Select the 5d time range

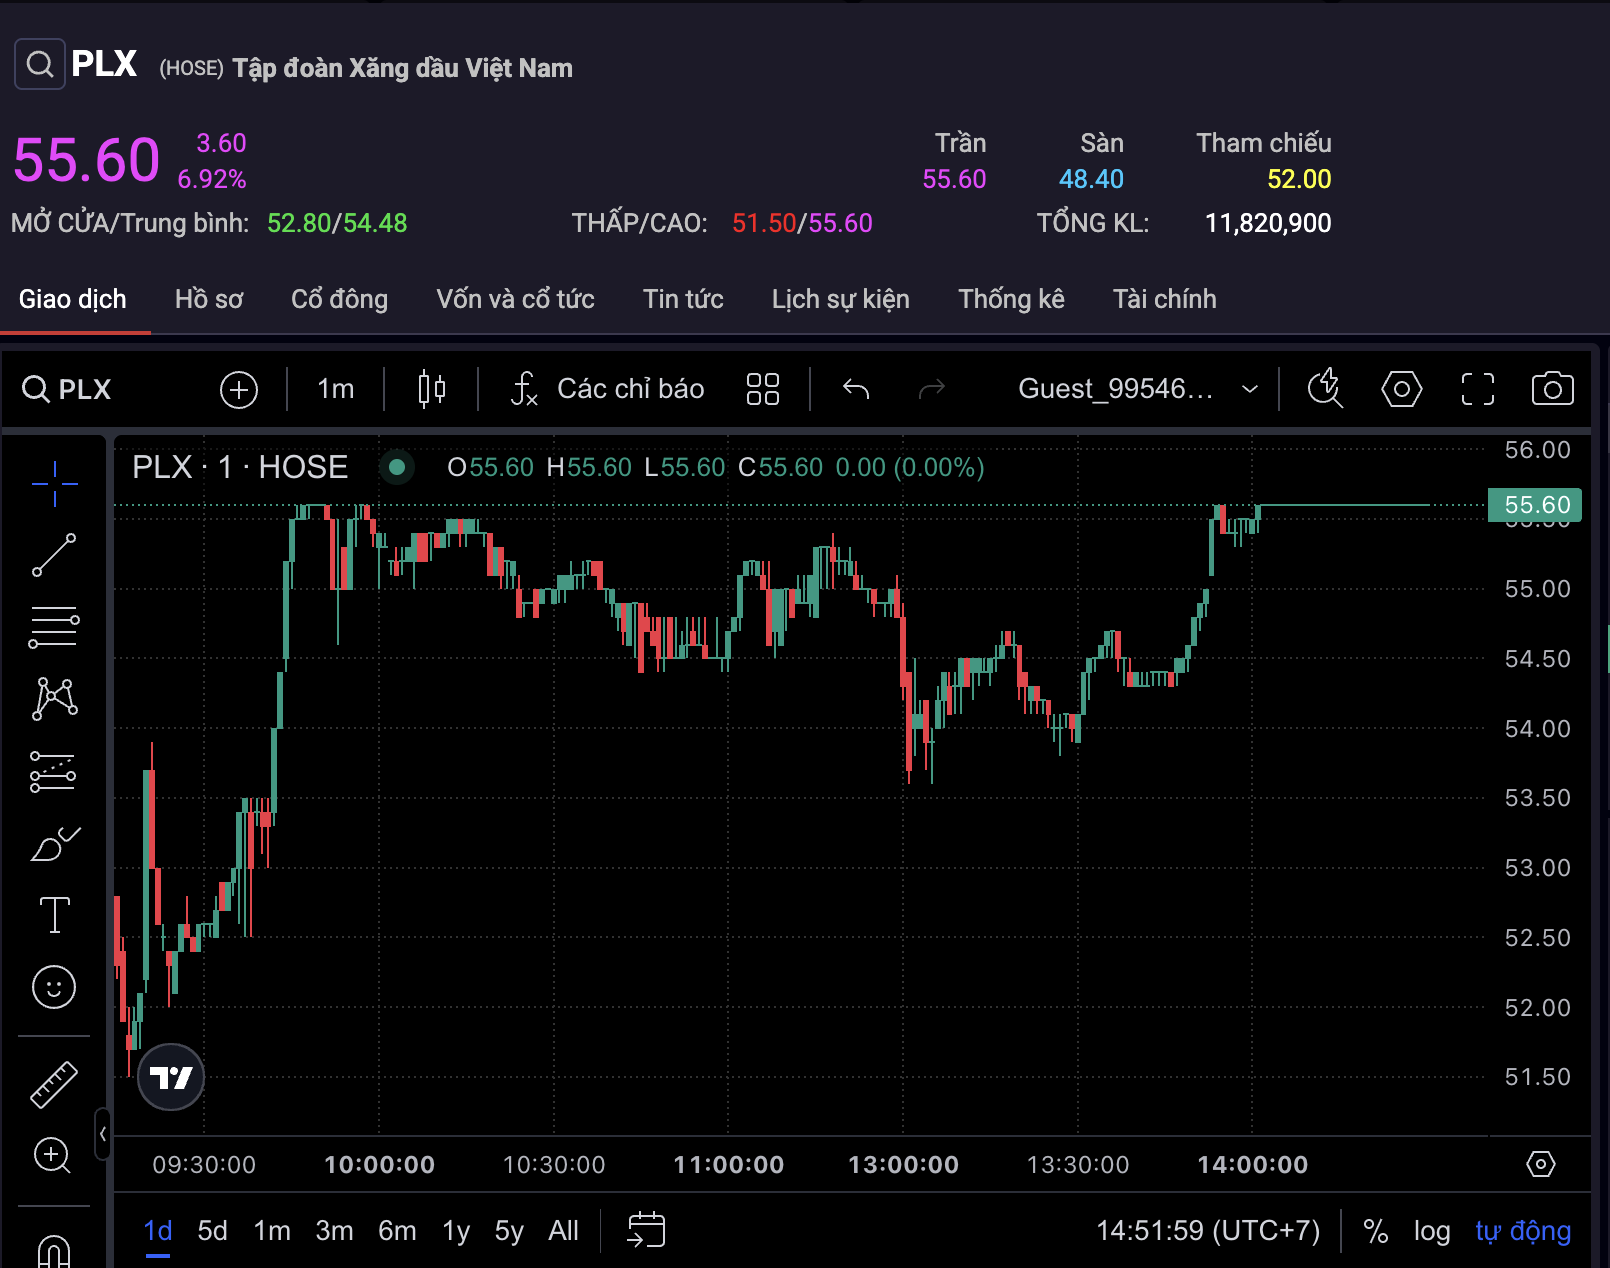[x=212, y=1231]
